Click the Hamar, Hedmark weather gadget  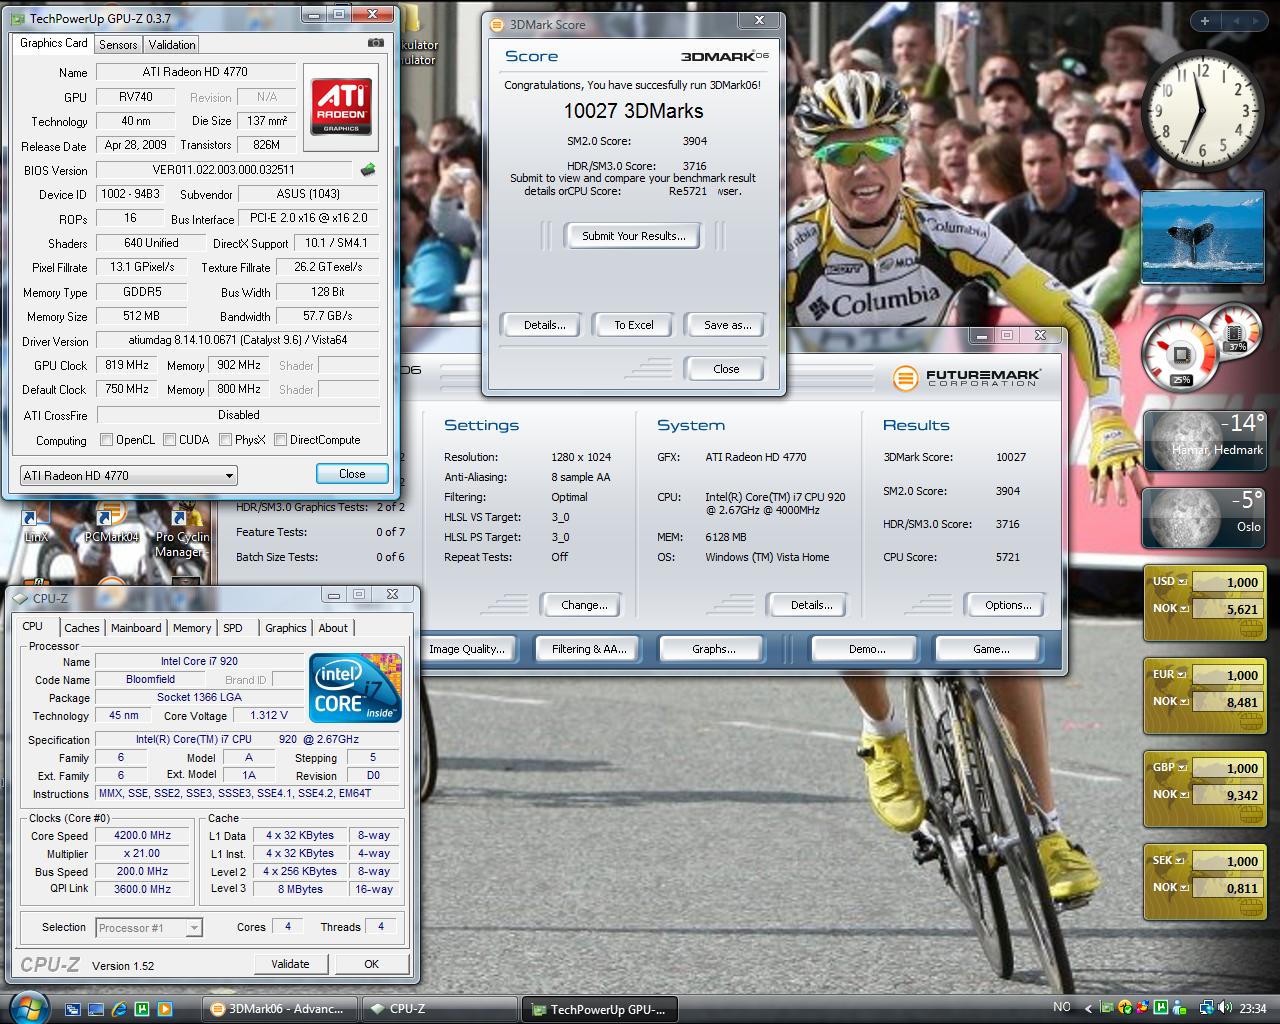tap(1205, 440)
